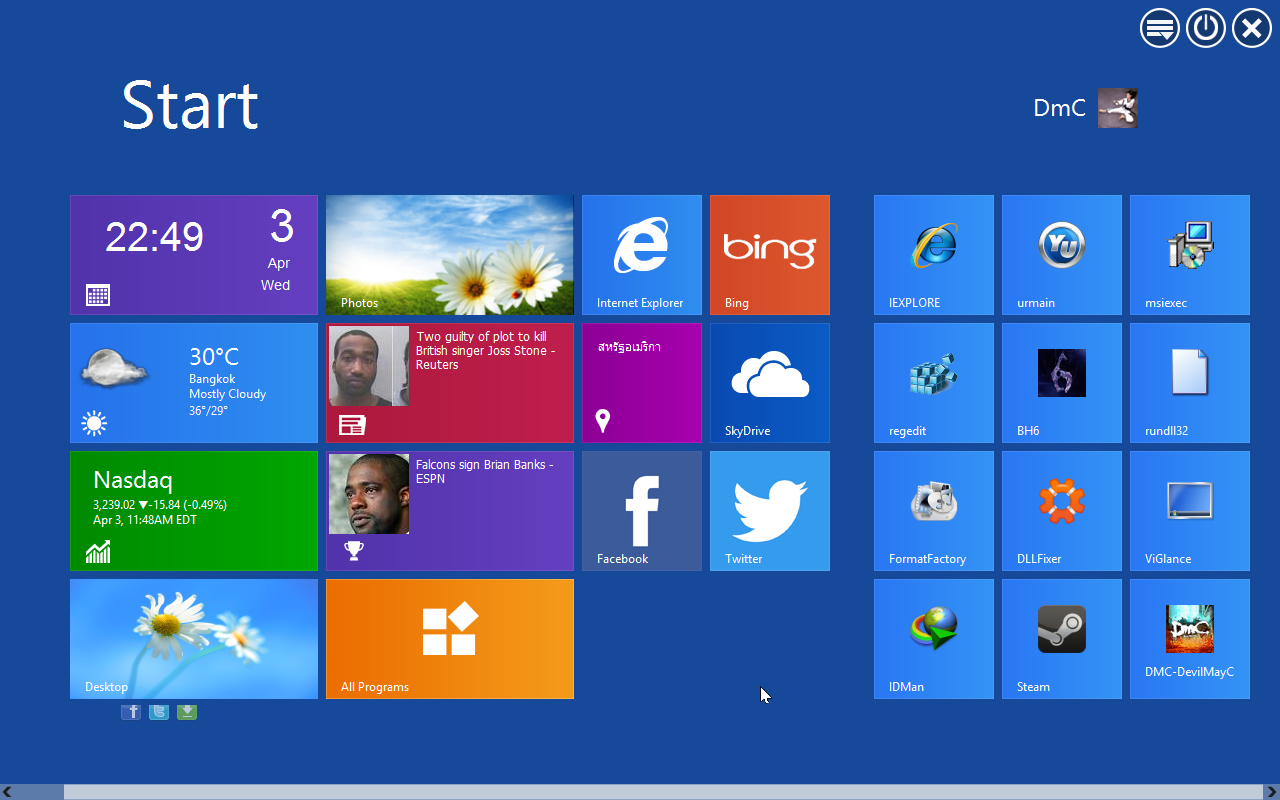Open the menu list button at top right

coord(1160,28)
